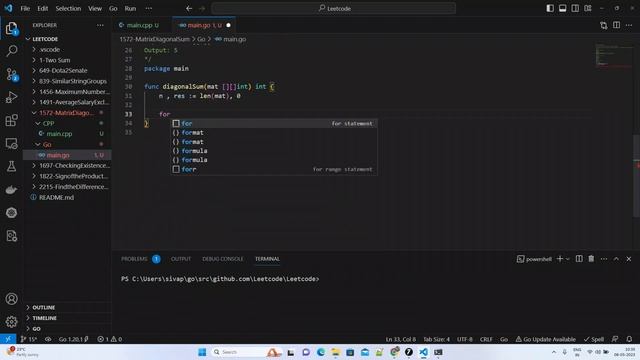Click the Go 1.20.1 version status item
The width and height of the screenshot is (640, 360).
(73, 339)
